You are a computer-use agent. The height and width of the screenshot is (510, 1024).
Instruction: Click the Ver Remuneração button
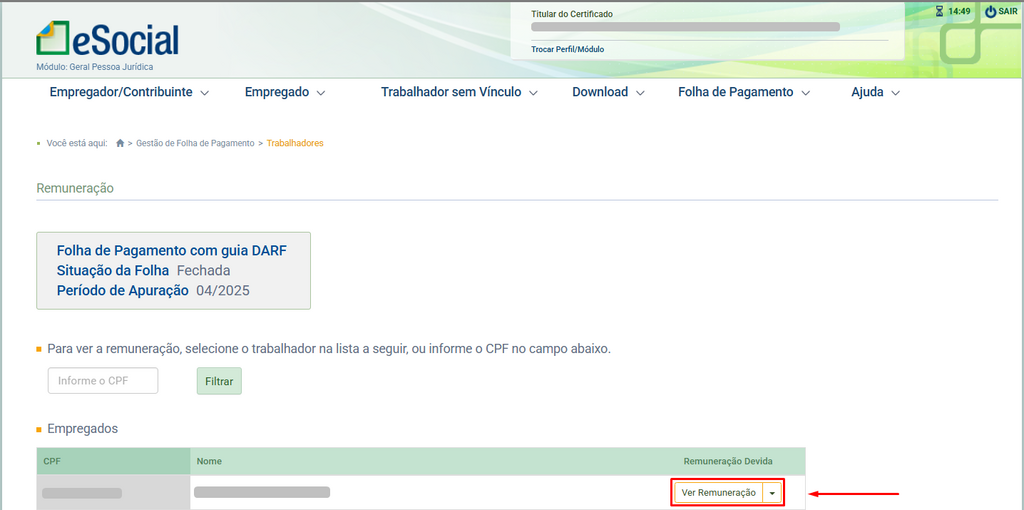click(x=718, y=493)
